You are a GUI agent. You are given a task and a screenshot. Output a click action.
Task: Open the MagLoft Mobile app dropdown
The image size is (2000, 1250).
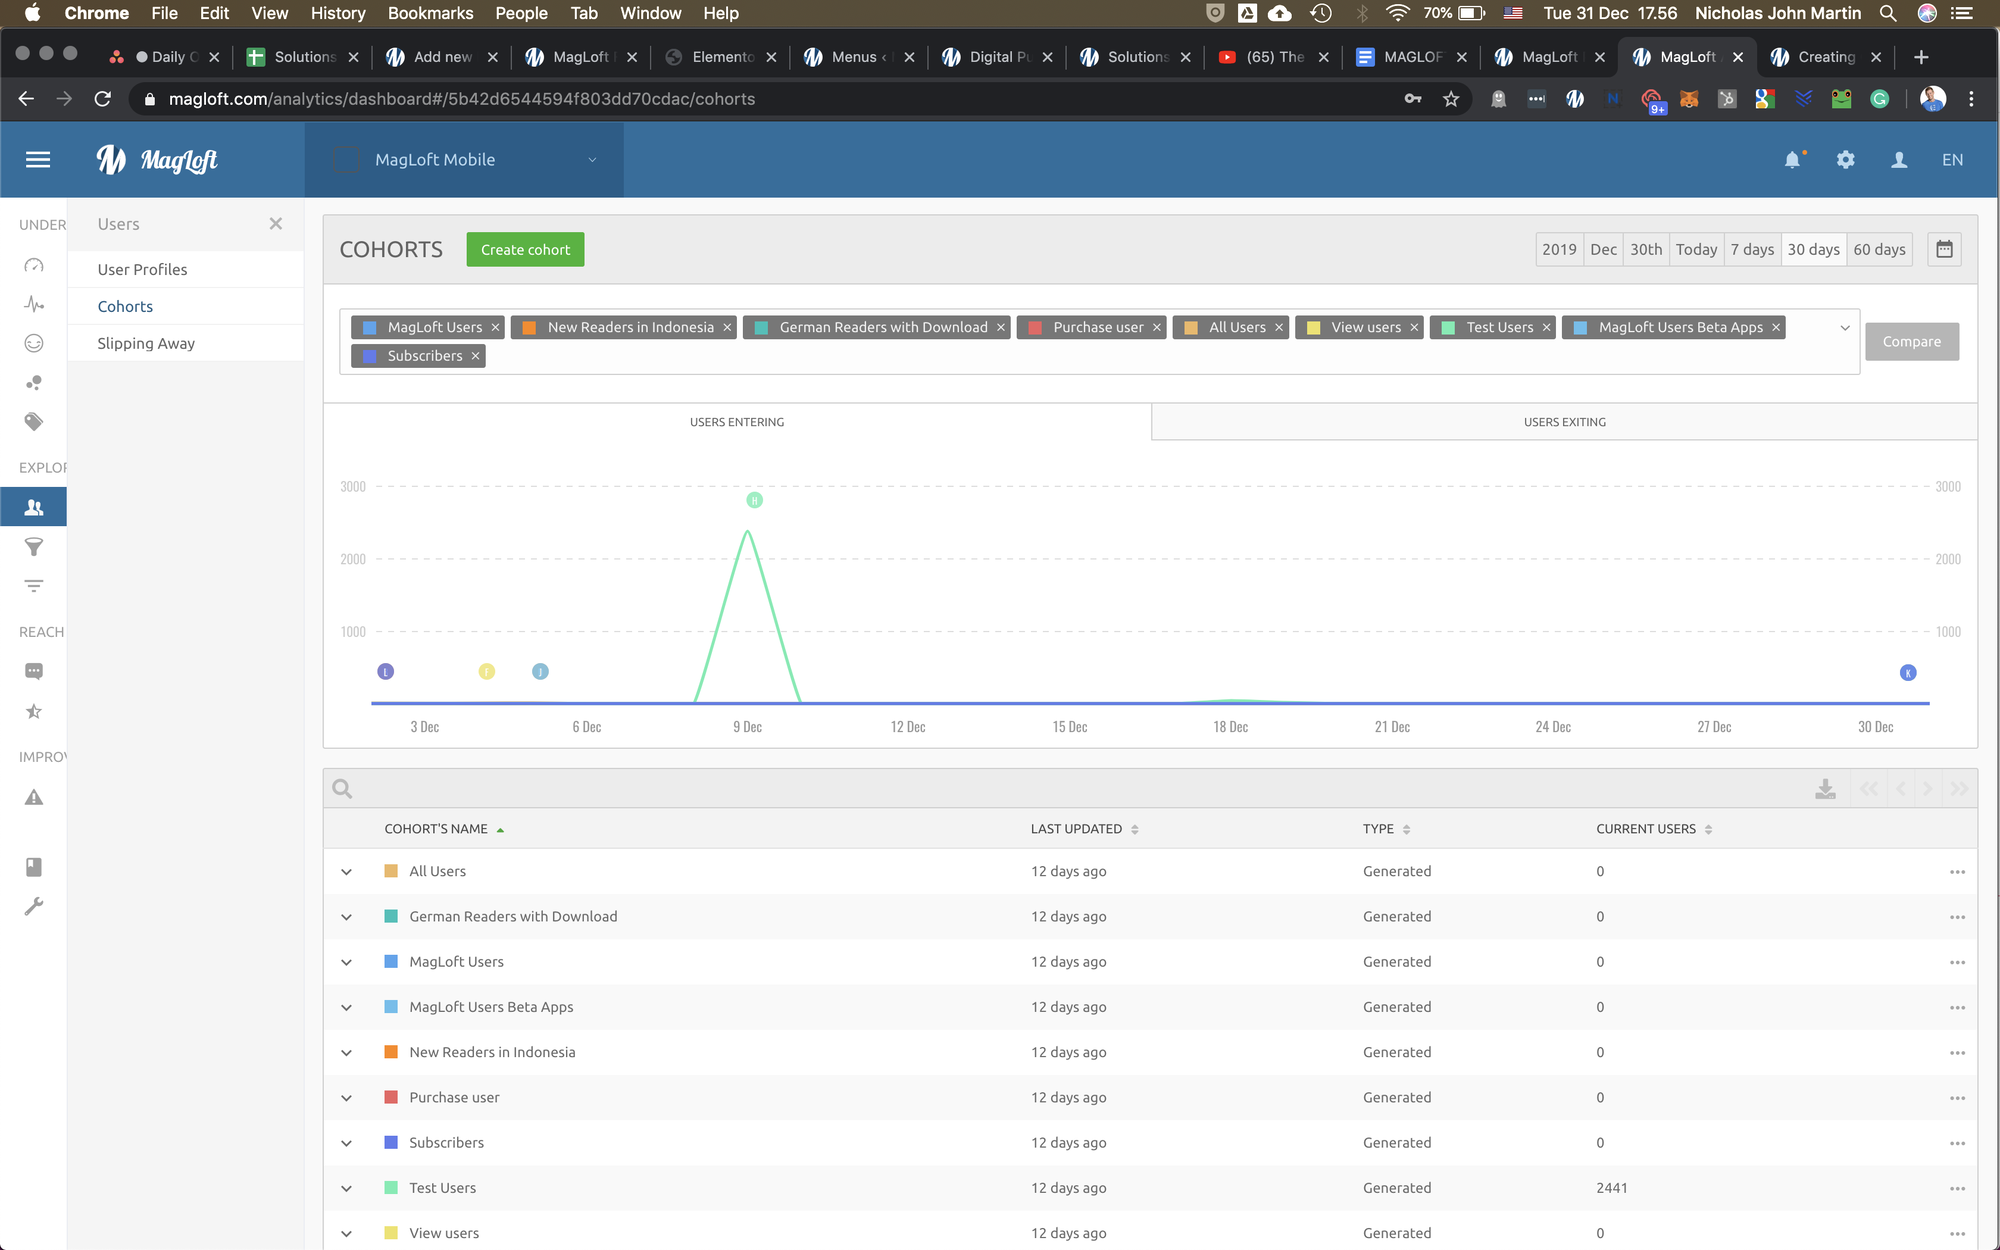[x=465, y=160]
